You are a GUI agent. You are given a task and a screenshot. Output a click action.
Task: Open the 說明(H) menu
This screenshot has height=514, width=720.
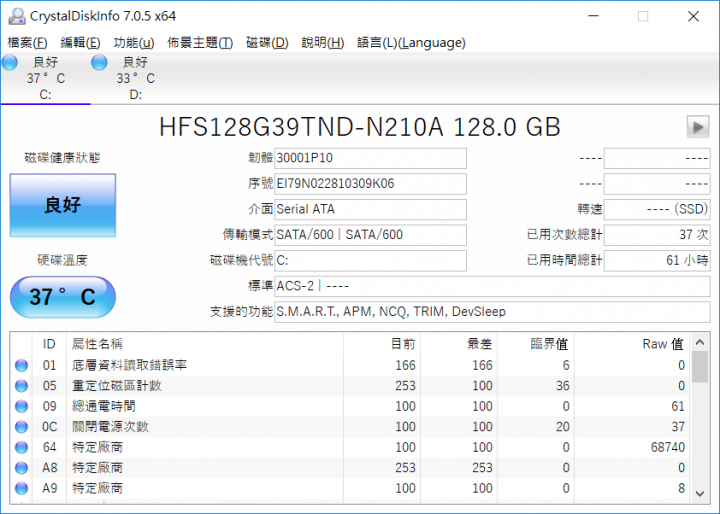[x=323, y=43]
